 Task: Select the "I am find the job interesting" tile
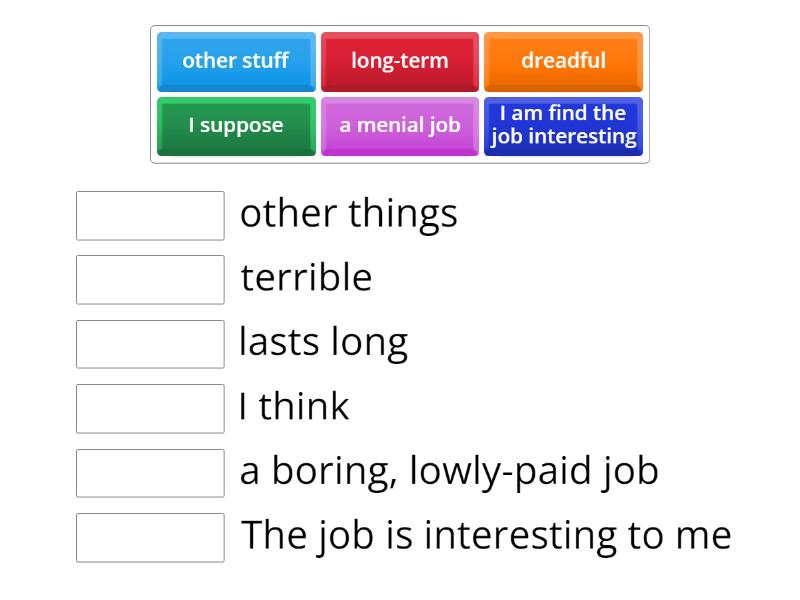click(x=563, y=125)
